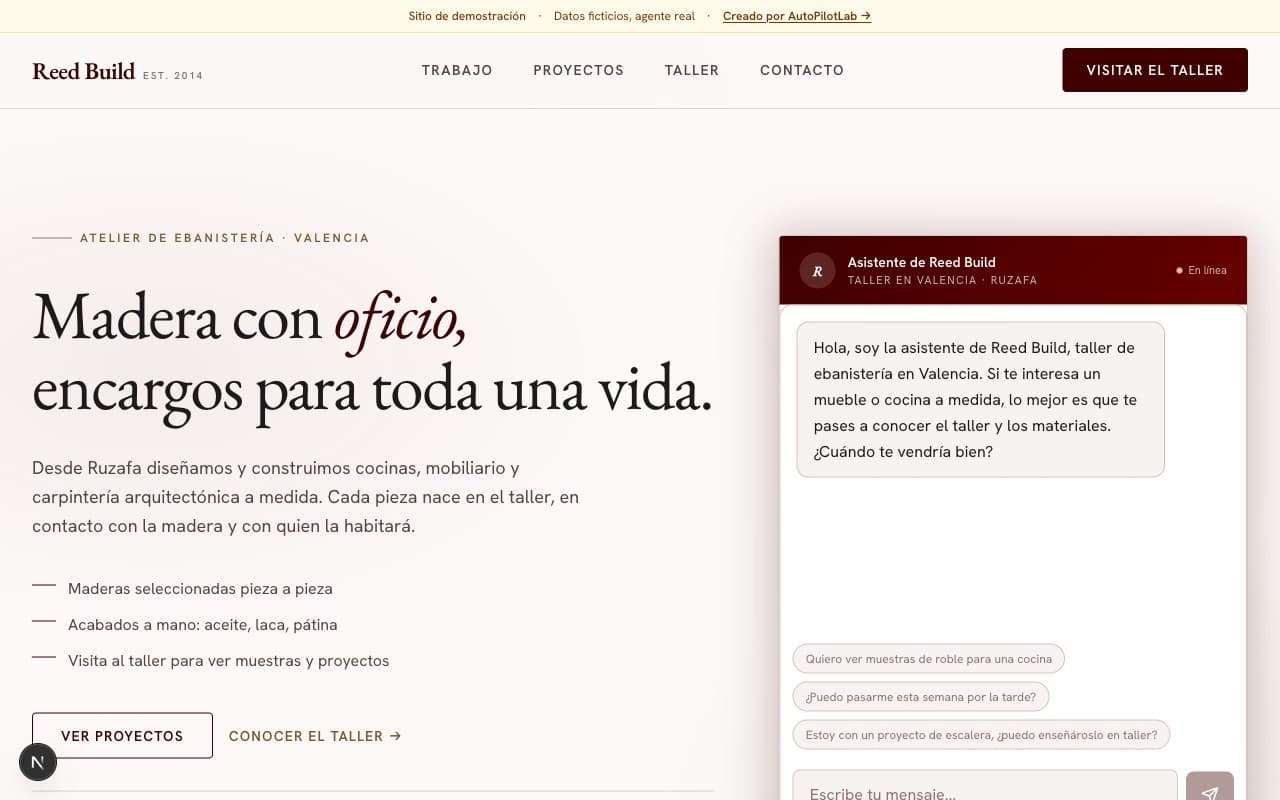Select Contacto in the top navigation
Screen dimensions: 1280x800
click(802, 70)
